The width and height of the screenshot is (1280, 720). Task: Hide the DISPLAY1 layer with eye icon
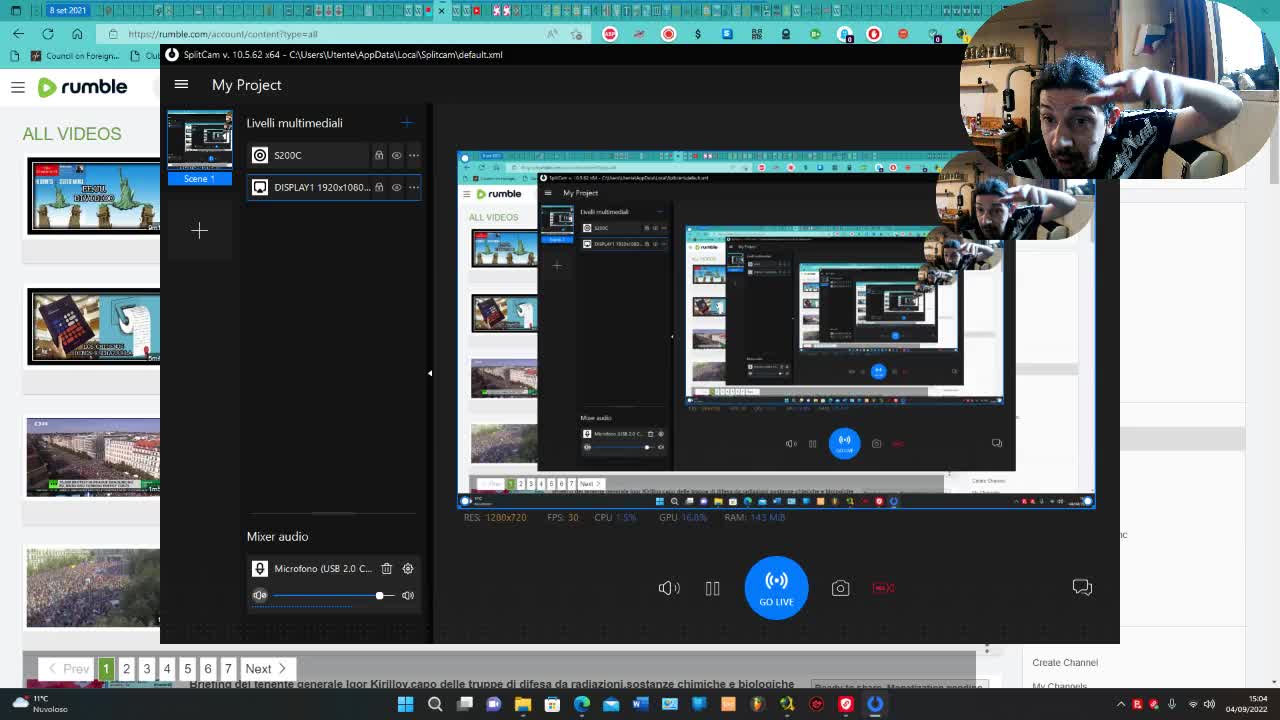pyautogui.click(x=396, y=187)
